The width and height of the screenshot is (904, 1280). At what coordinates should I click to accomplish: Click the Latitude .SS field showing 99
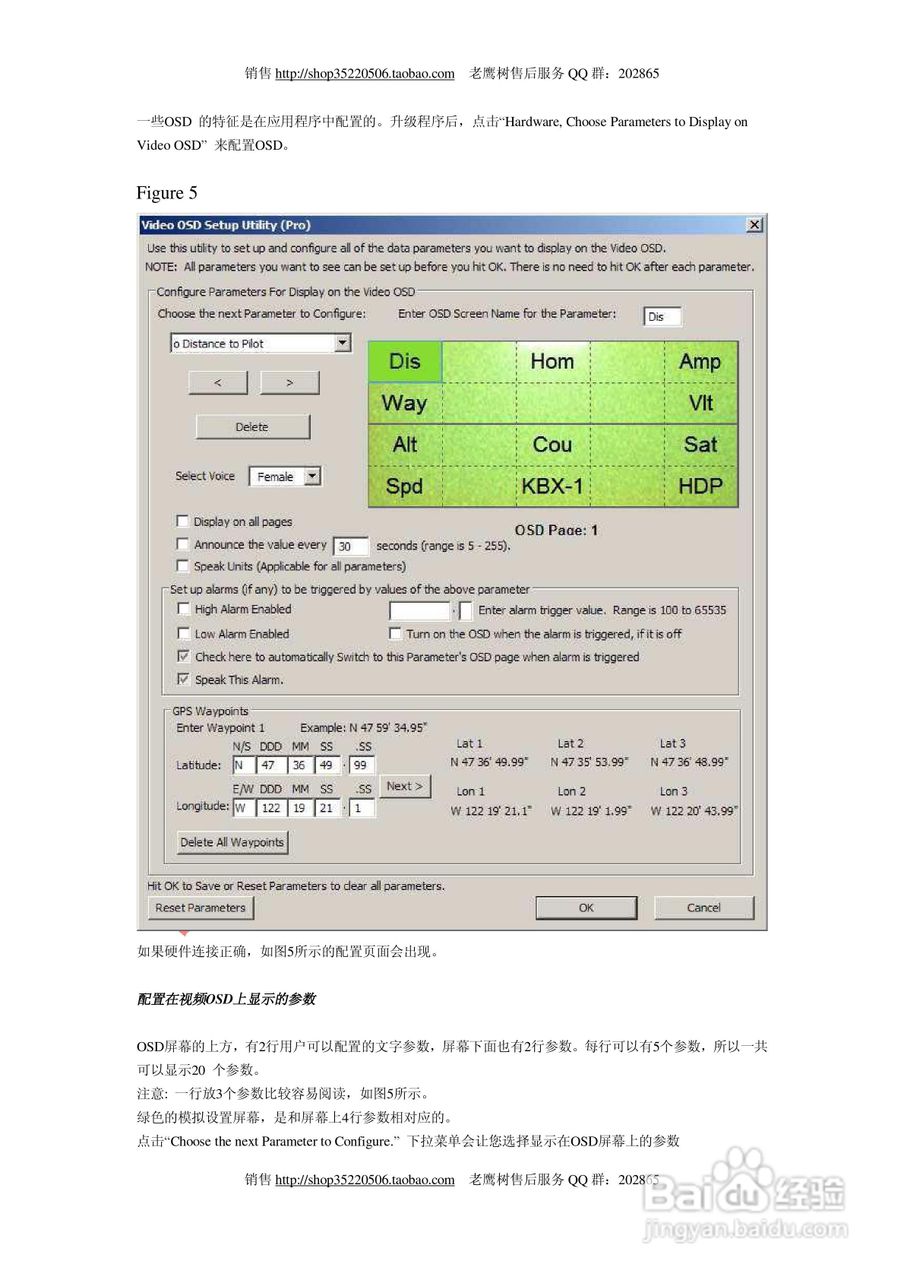click(363, 765)
